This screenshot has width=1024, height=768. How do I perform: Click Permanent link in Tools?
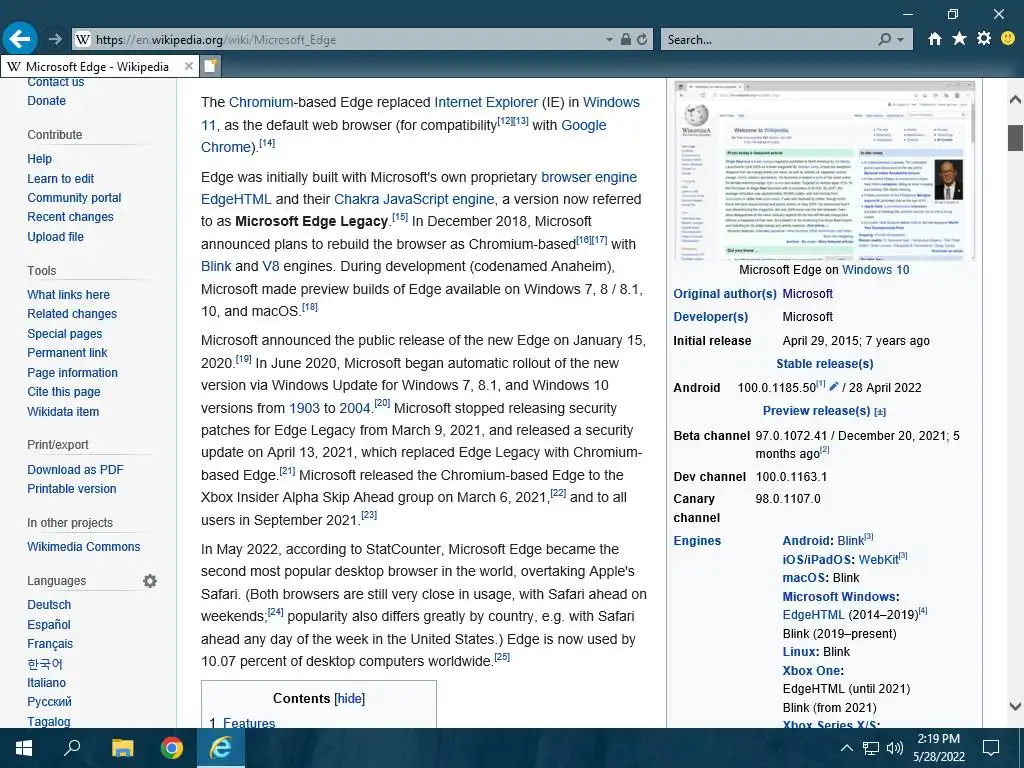[67, 353]
